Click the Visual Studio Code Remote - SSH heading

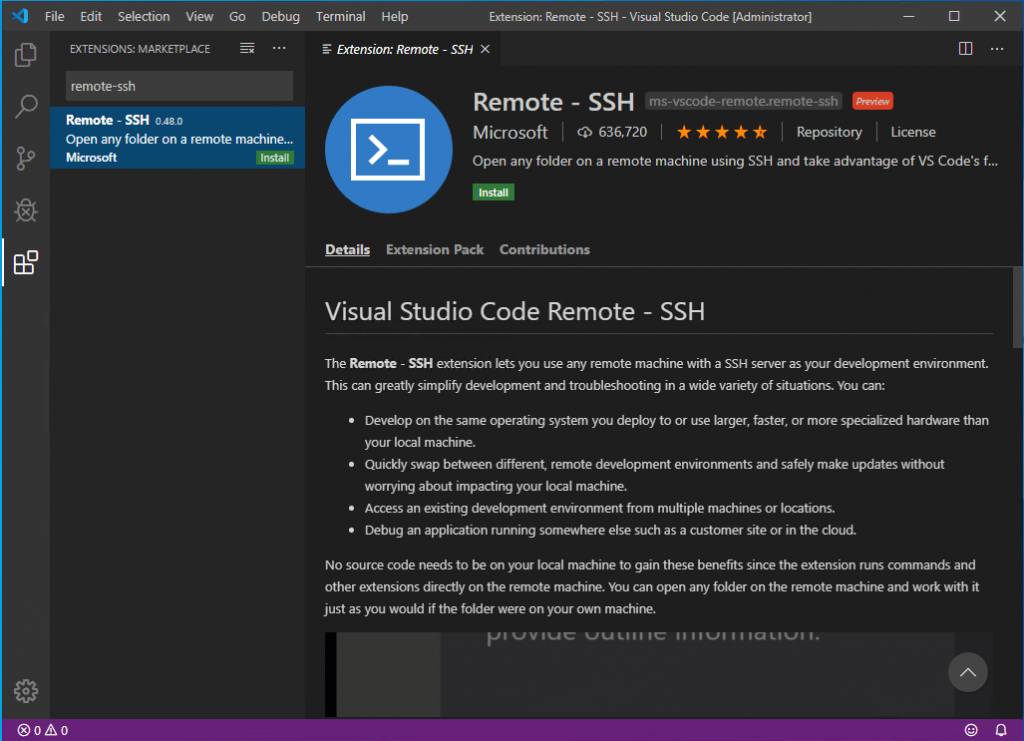(515, 311)
